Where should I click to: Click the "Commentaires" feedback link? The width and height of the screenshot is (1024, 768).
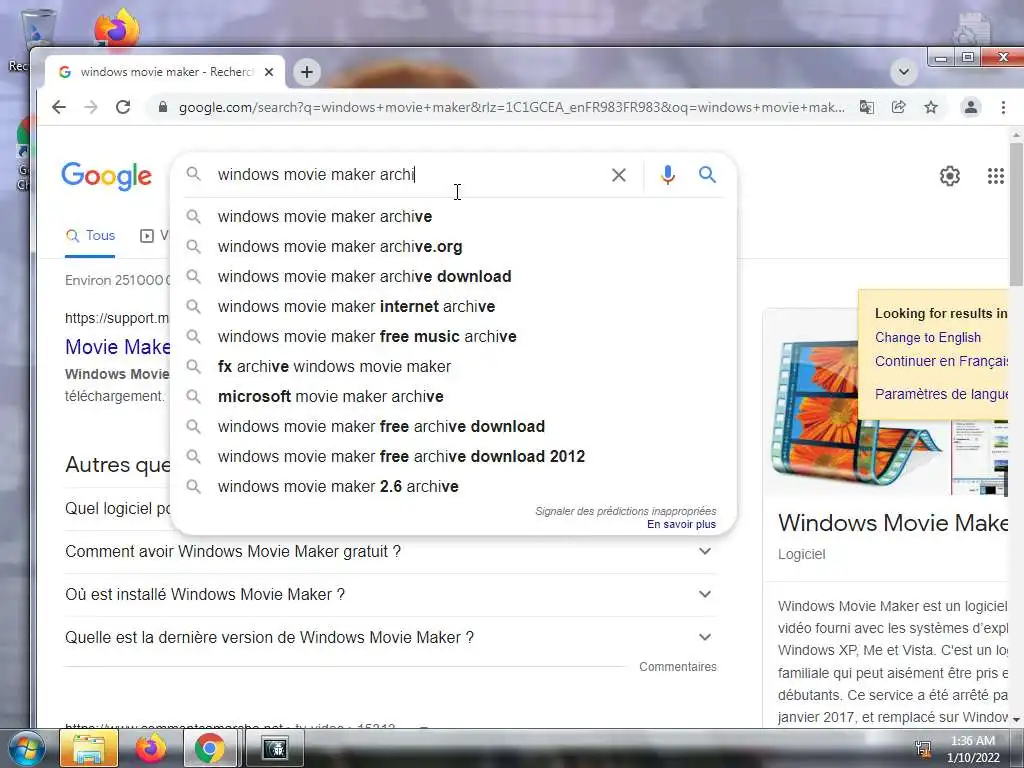tap(677, 667)
